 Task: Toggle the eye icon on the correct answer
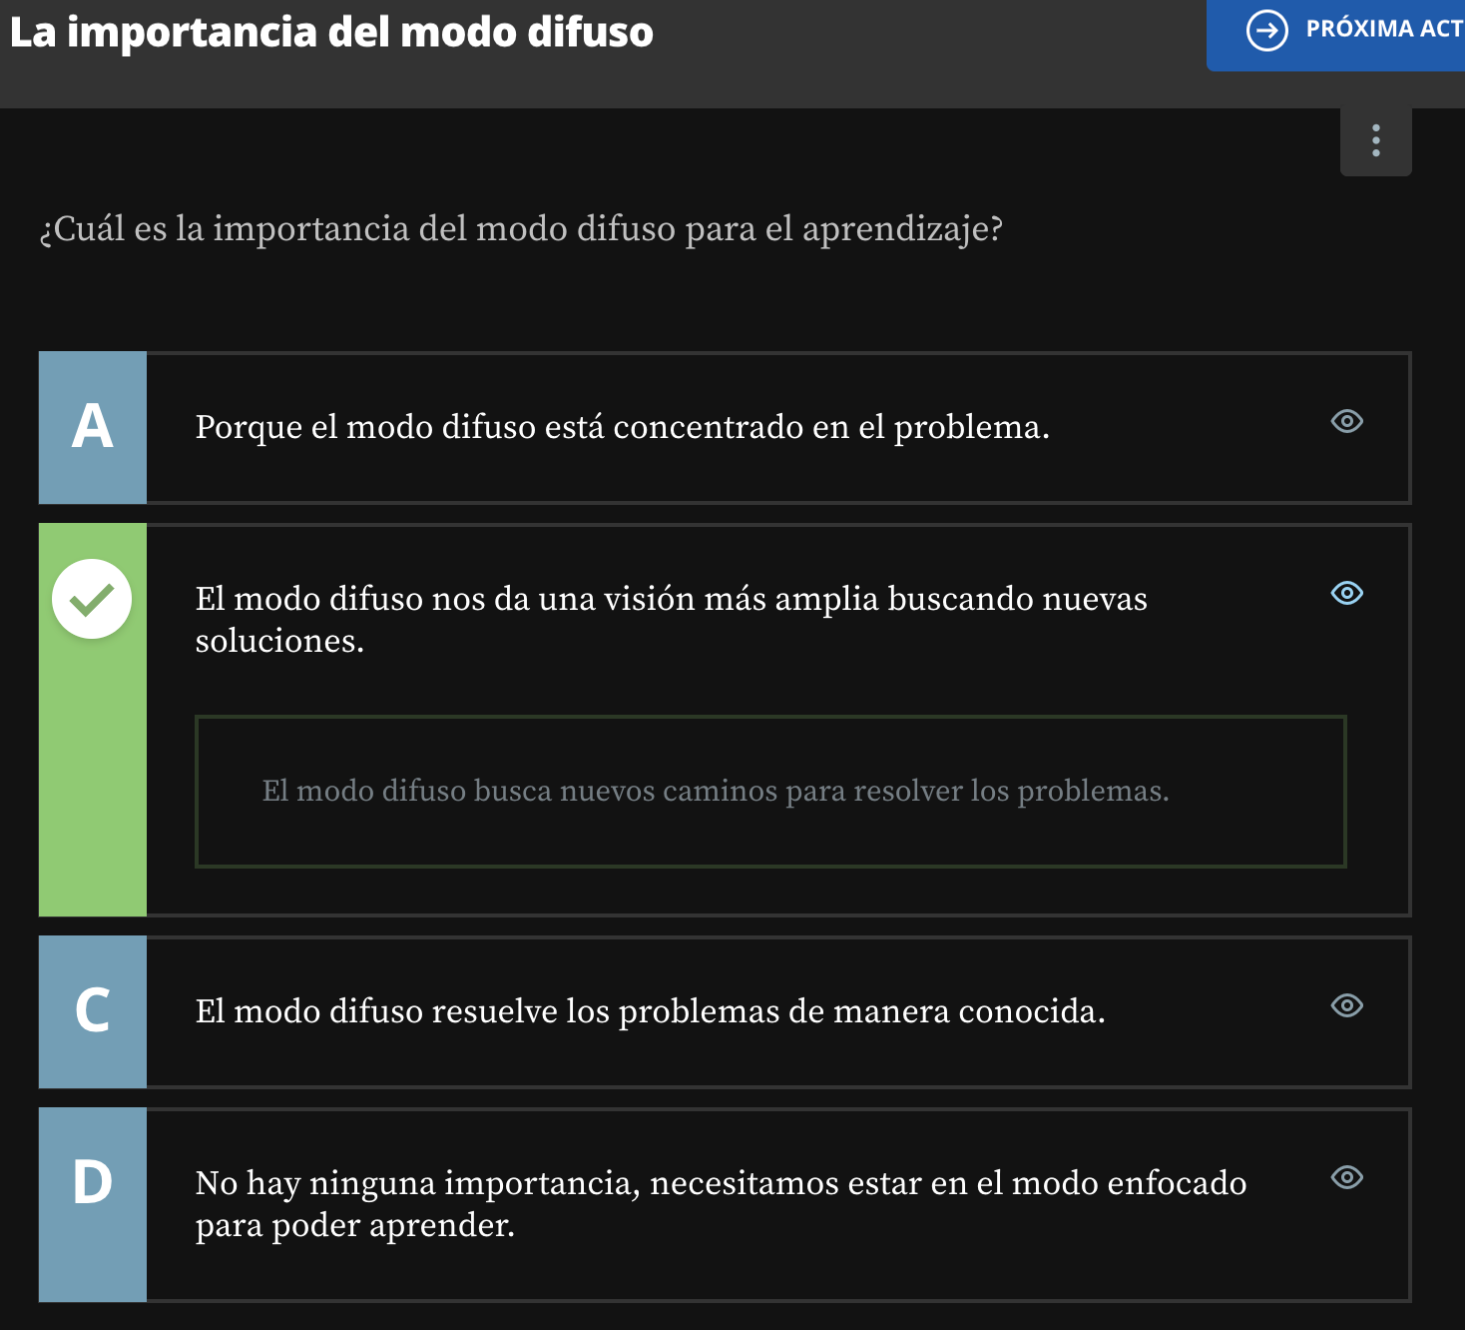[x=1346, y=593]
